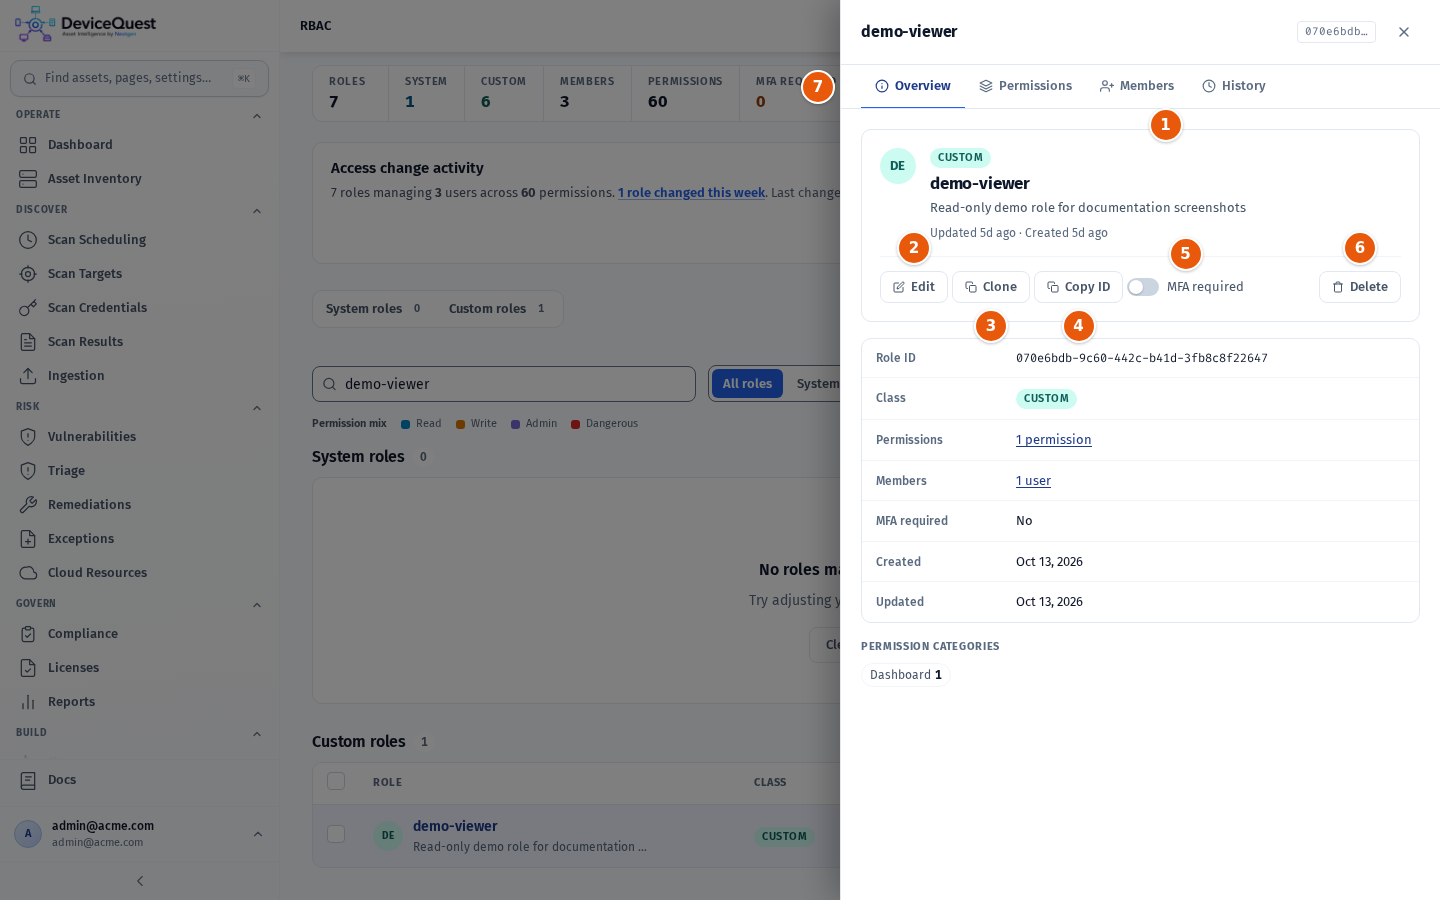
Task: Click the demo-viewer role search field
Action: [x=504, y=384]
